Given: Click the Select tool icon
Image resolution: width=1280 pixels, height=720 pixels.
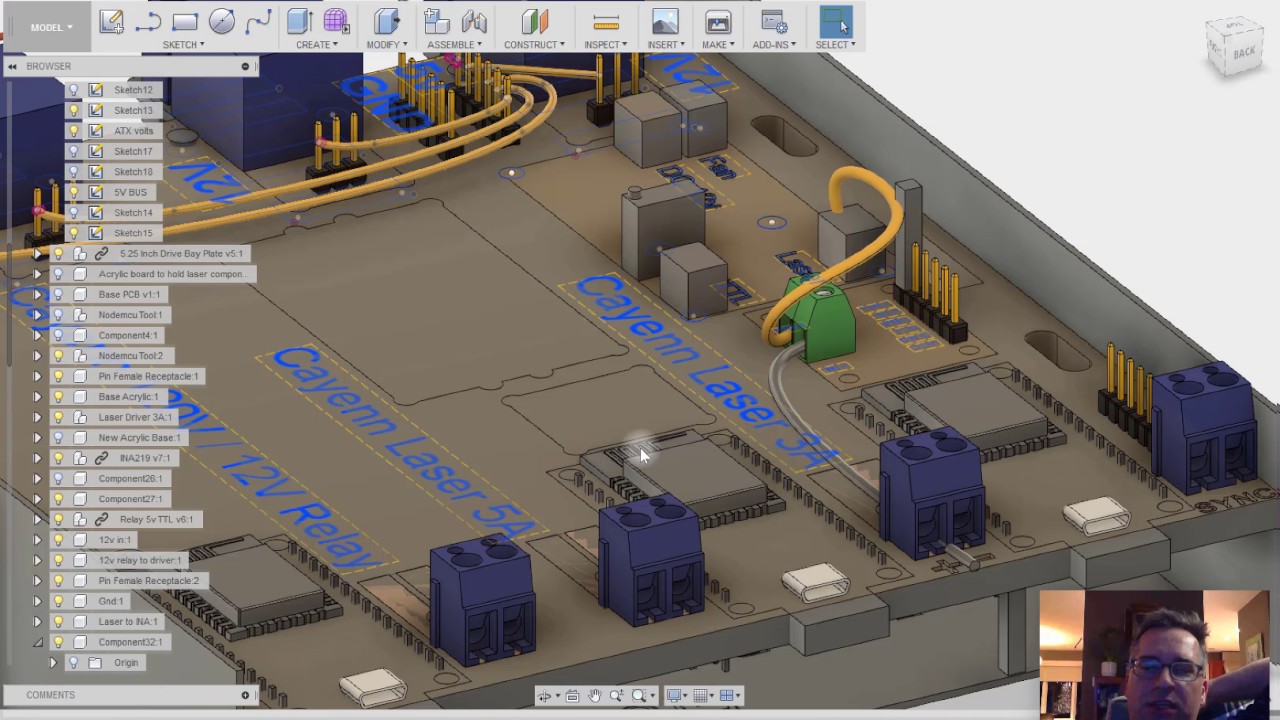Looking at the screenshot, I should click(x=835, y=21).
